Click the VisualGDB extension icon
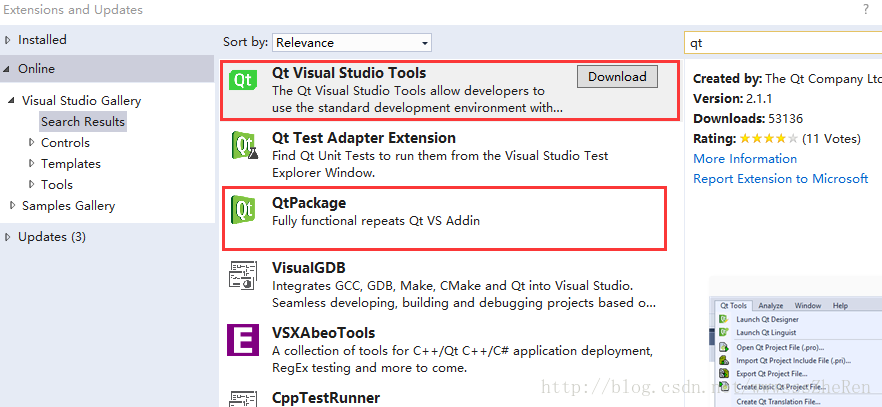Image resolution: width=882 pixels, height=407 pixels. [x=243, y=275]
